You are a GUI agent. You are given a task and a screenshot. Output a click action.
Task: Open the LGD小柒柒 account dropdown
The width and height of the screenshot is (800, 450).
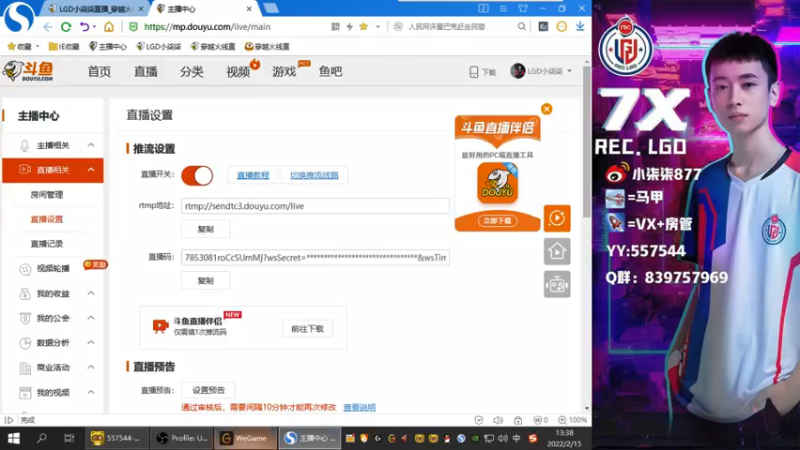pyautogui.click(x=541, y=71)
